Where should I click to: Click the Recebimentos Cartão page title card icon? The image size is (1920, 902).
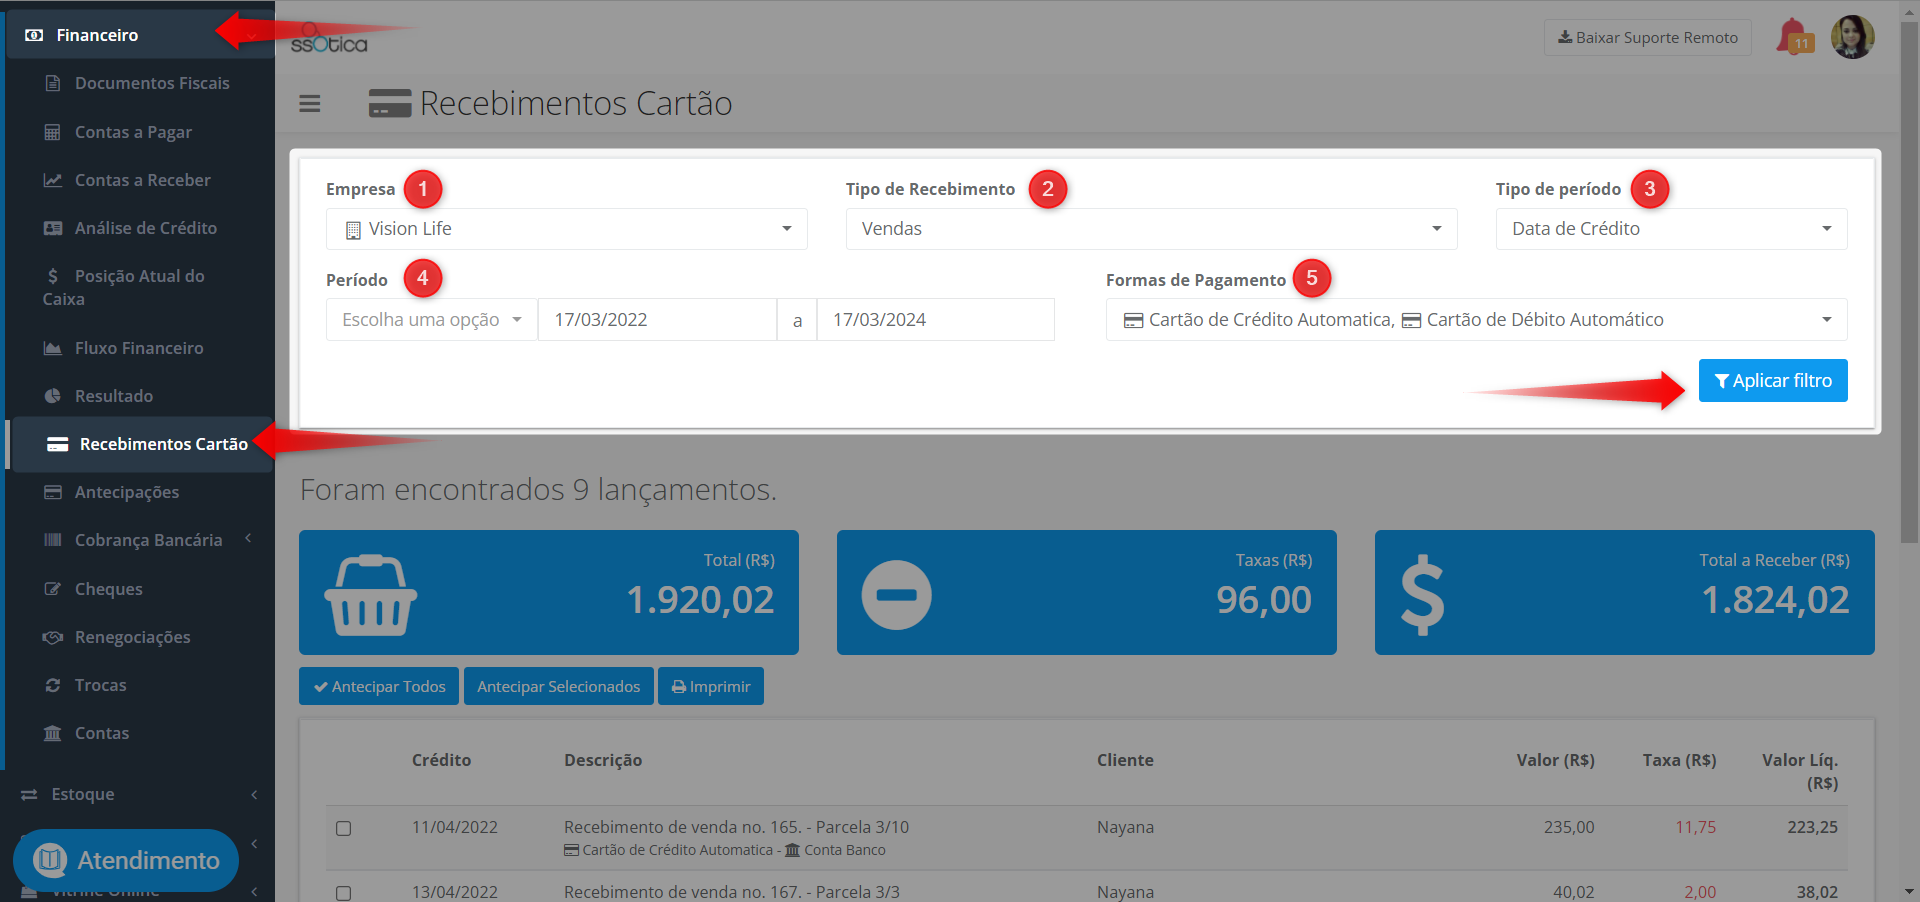[390, 103]
